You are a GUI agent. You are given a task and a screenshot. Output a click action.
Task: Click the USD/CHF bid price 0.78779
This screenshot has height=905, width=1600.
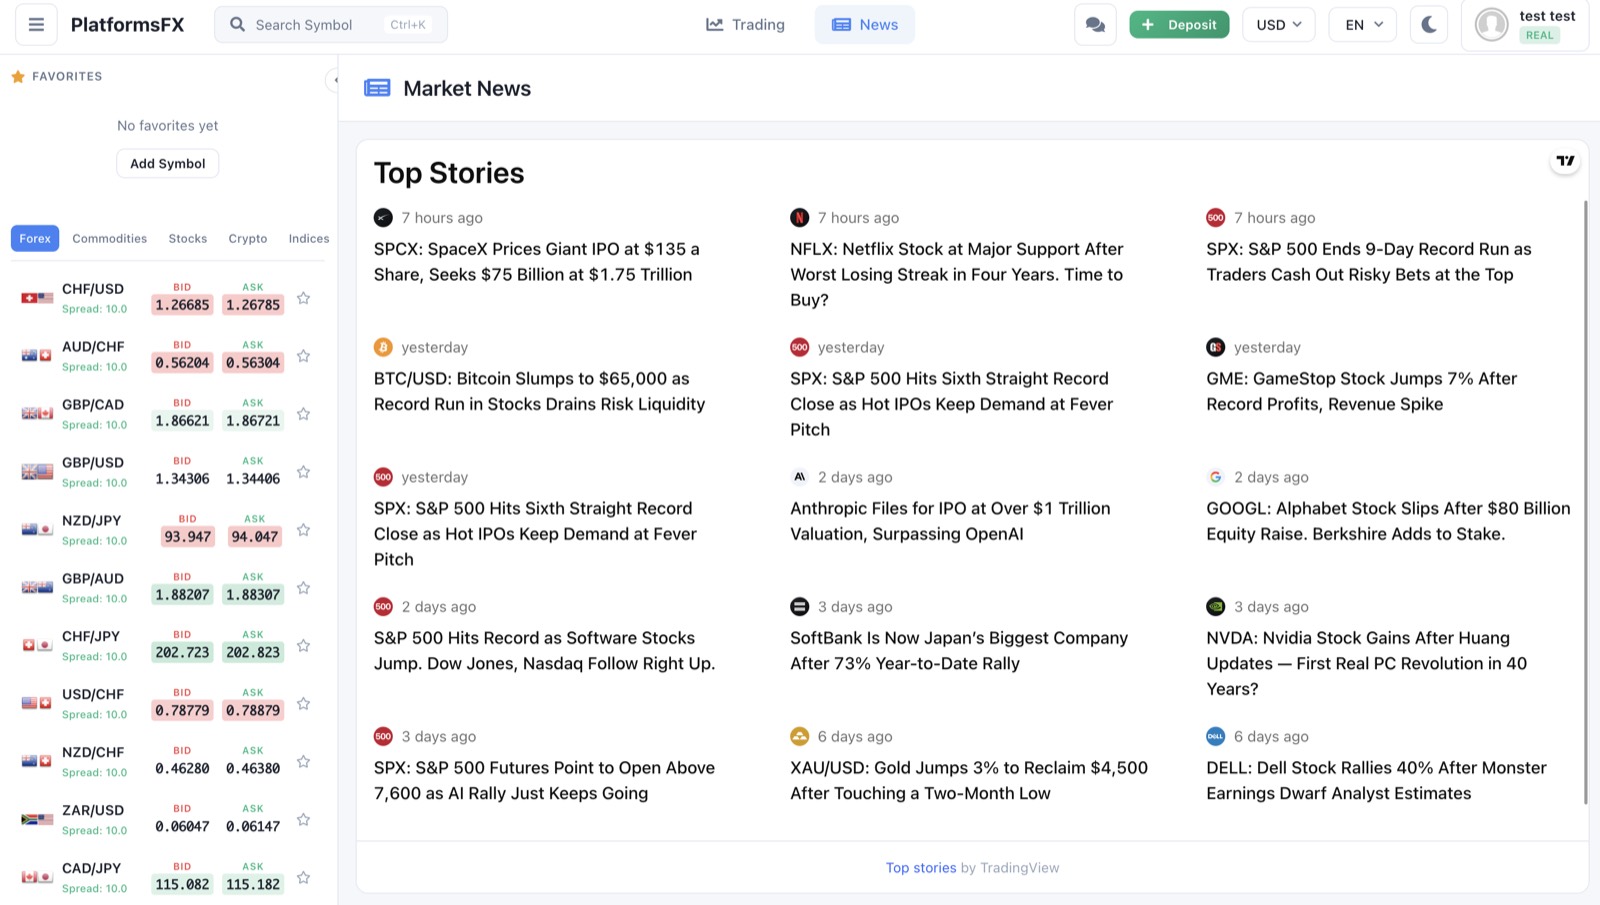tap(182, 711)
